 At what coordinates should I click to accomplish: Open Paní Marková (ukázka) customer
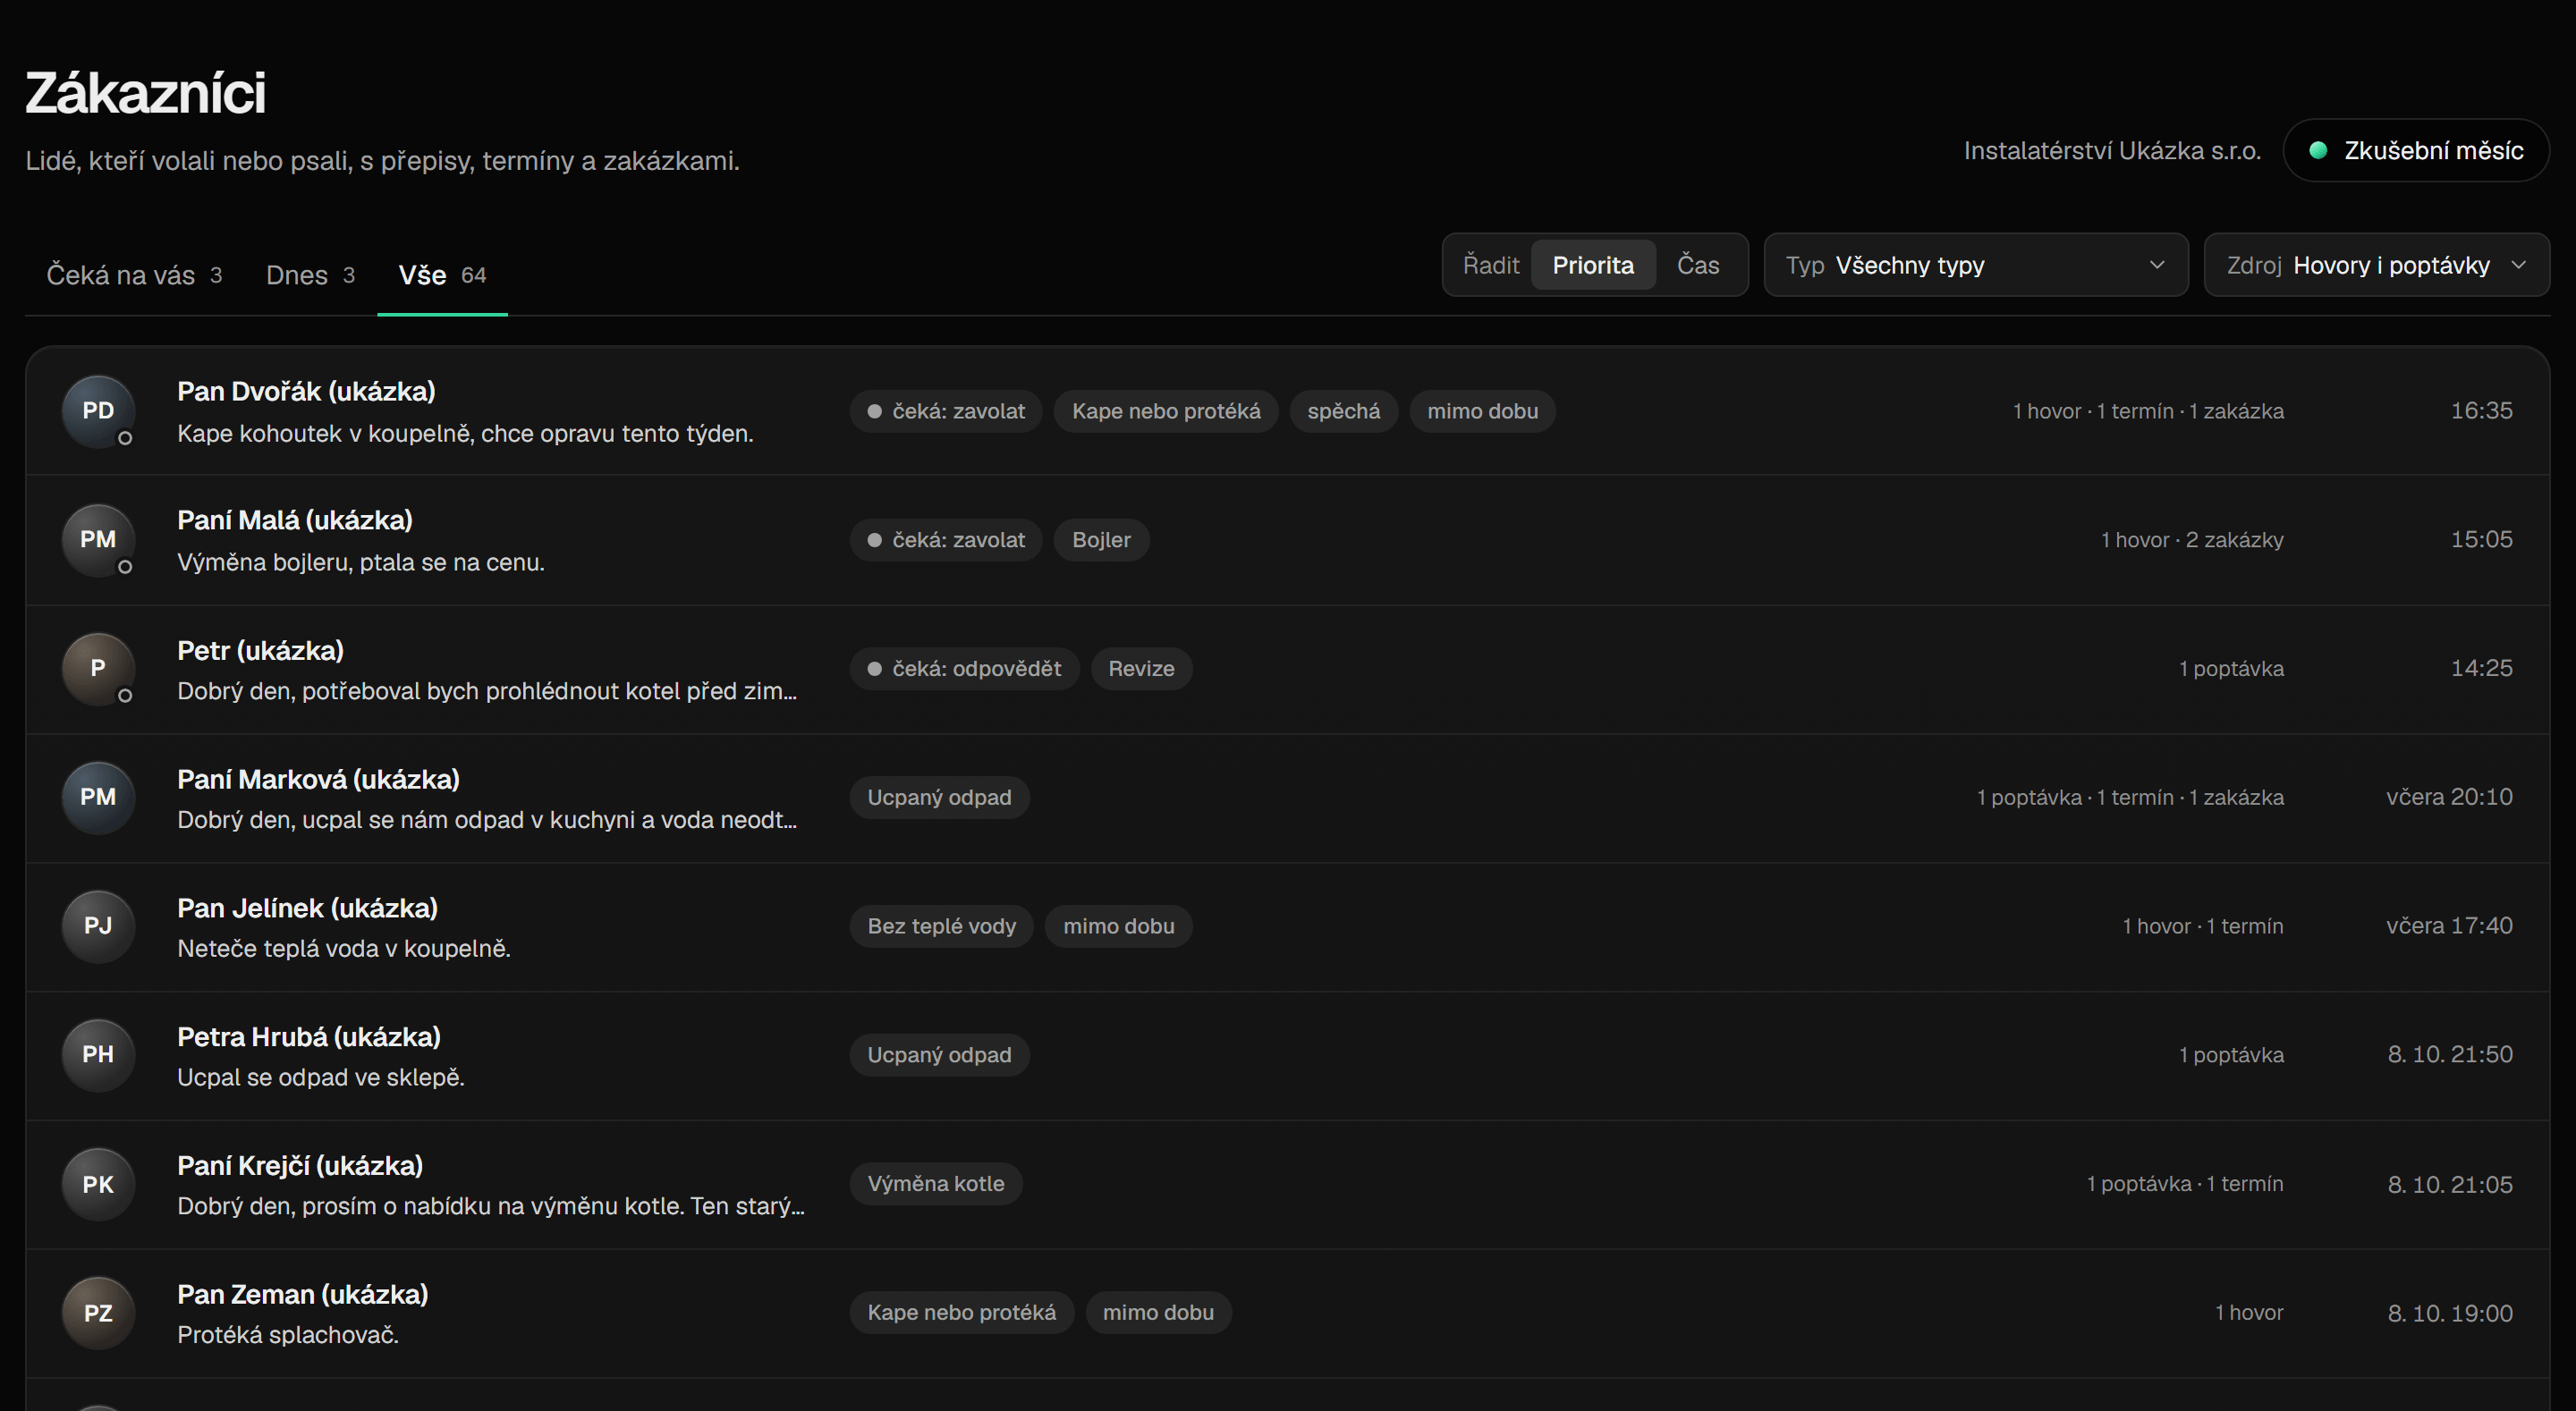pos(1288,797)
